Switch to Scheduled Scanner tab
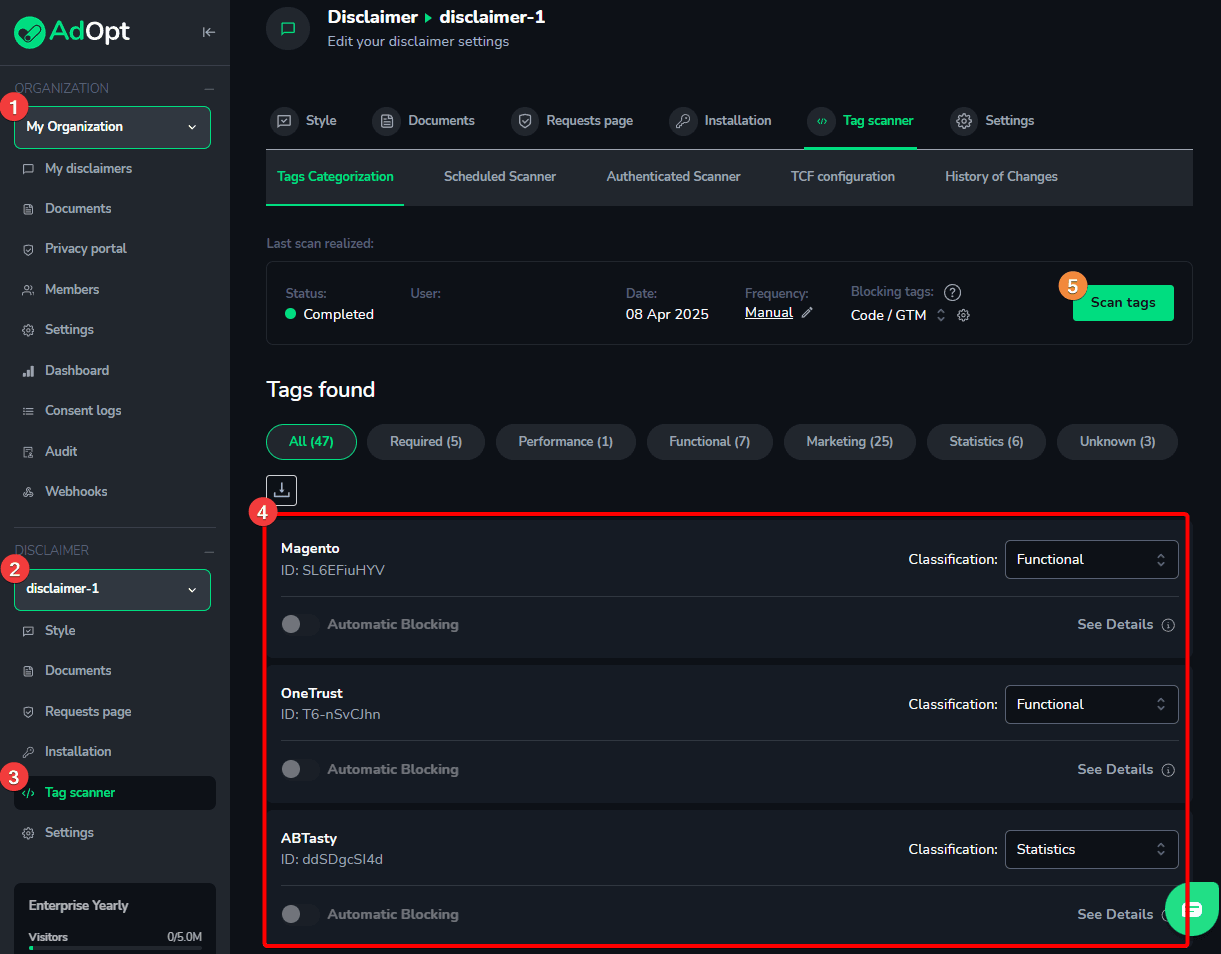 click(500, 177)
